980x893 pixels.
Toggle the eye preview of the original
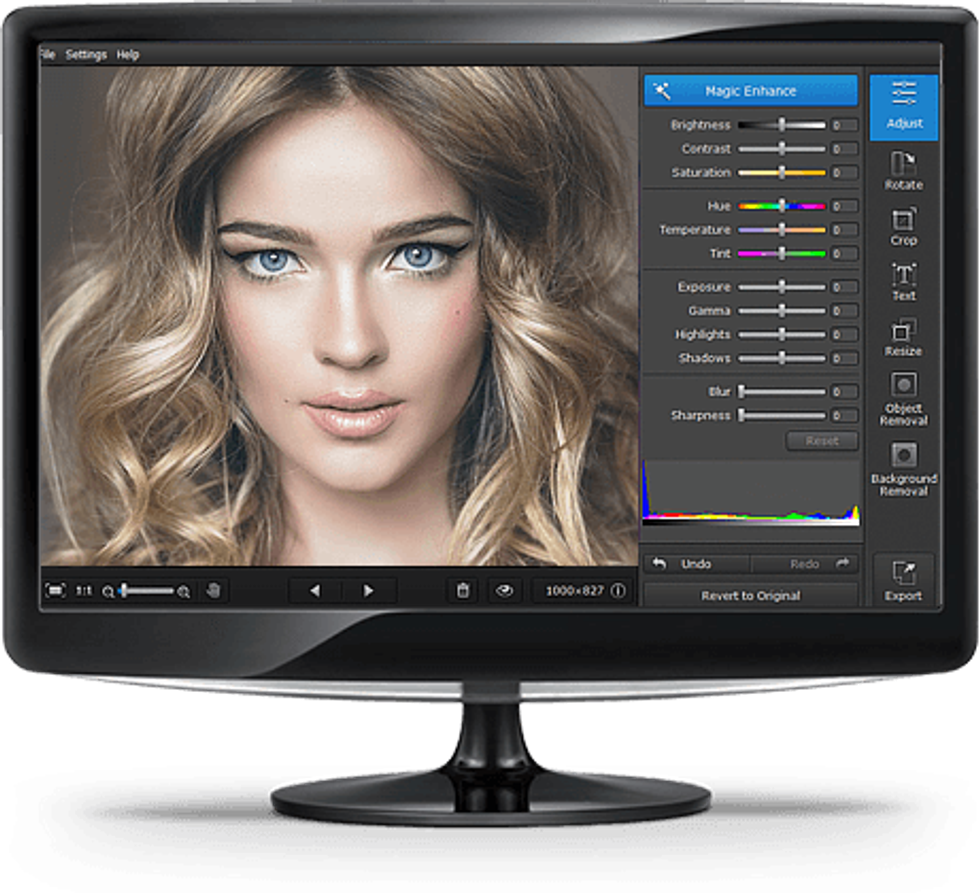click(x=504, y=591)
